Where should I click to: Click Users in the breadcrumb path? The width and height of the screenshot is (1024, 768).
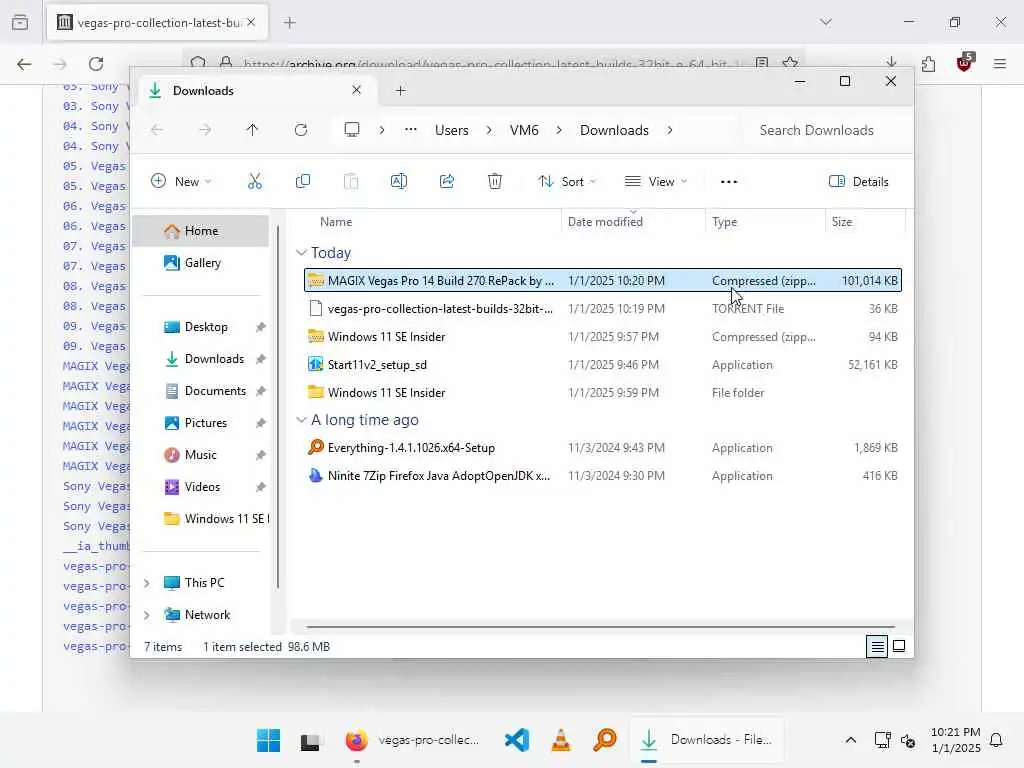point(452,130)
